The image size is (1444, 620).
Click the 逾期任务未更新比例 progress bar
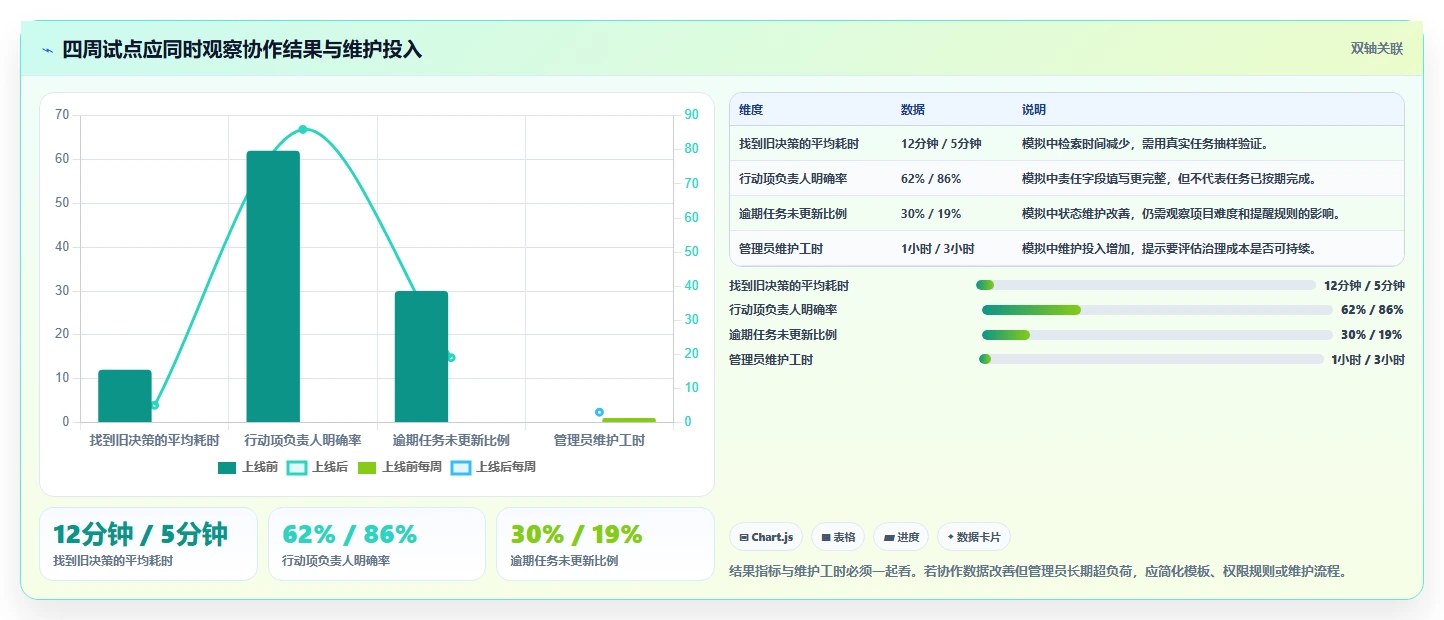[1157, 335]
